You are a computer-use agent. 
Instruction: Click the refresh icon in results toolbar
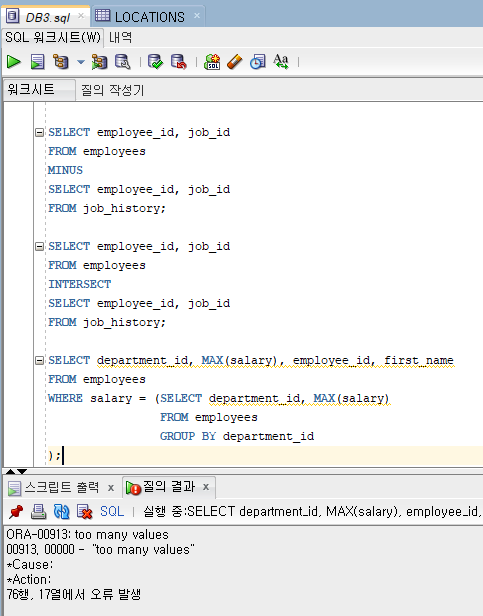tap(62, 512)
